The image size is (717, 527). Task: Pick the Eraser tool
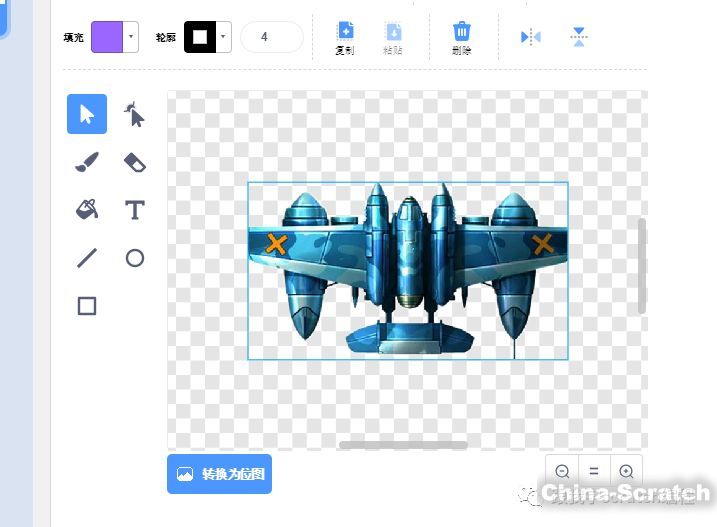click(x=135, y=162)
